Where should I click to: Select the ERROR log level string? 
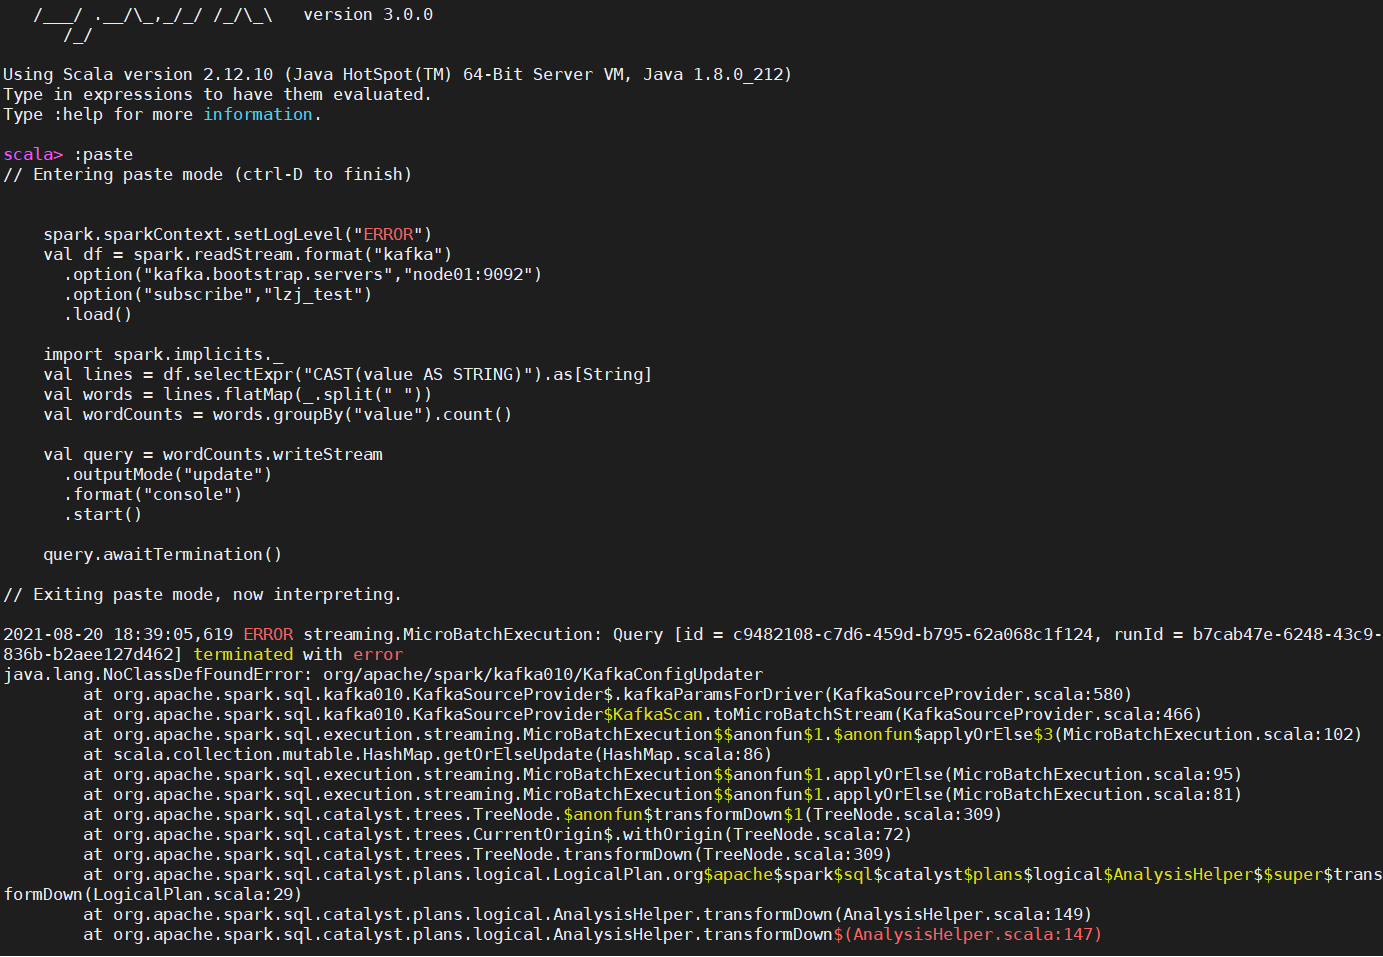(x=391, y=233)
